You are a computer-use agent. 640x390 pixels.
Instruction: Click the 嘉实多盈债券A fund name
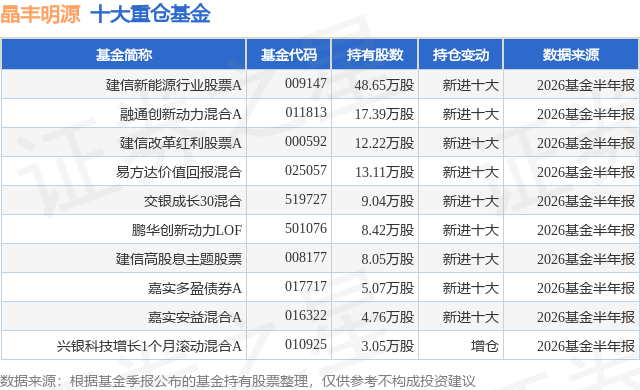[195, 288]
